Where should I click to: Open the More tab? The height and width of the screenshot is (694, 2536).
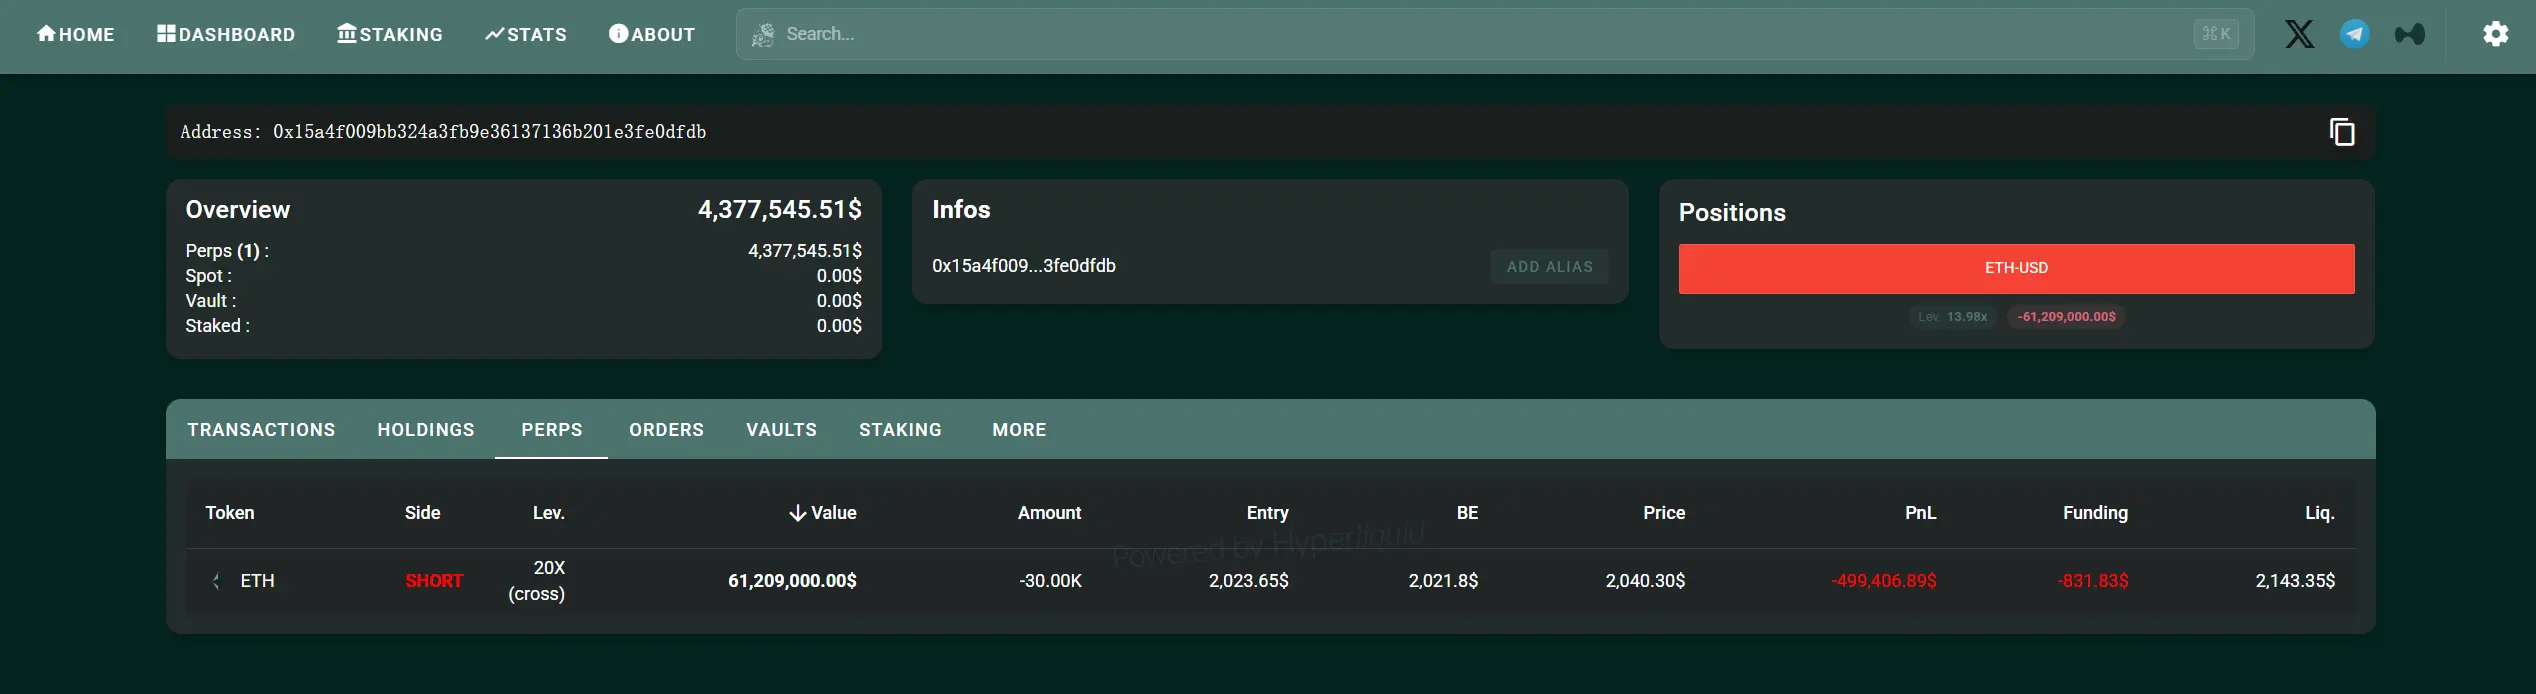point(1019,430)
